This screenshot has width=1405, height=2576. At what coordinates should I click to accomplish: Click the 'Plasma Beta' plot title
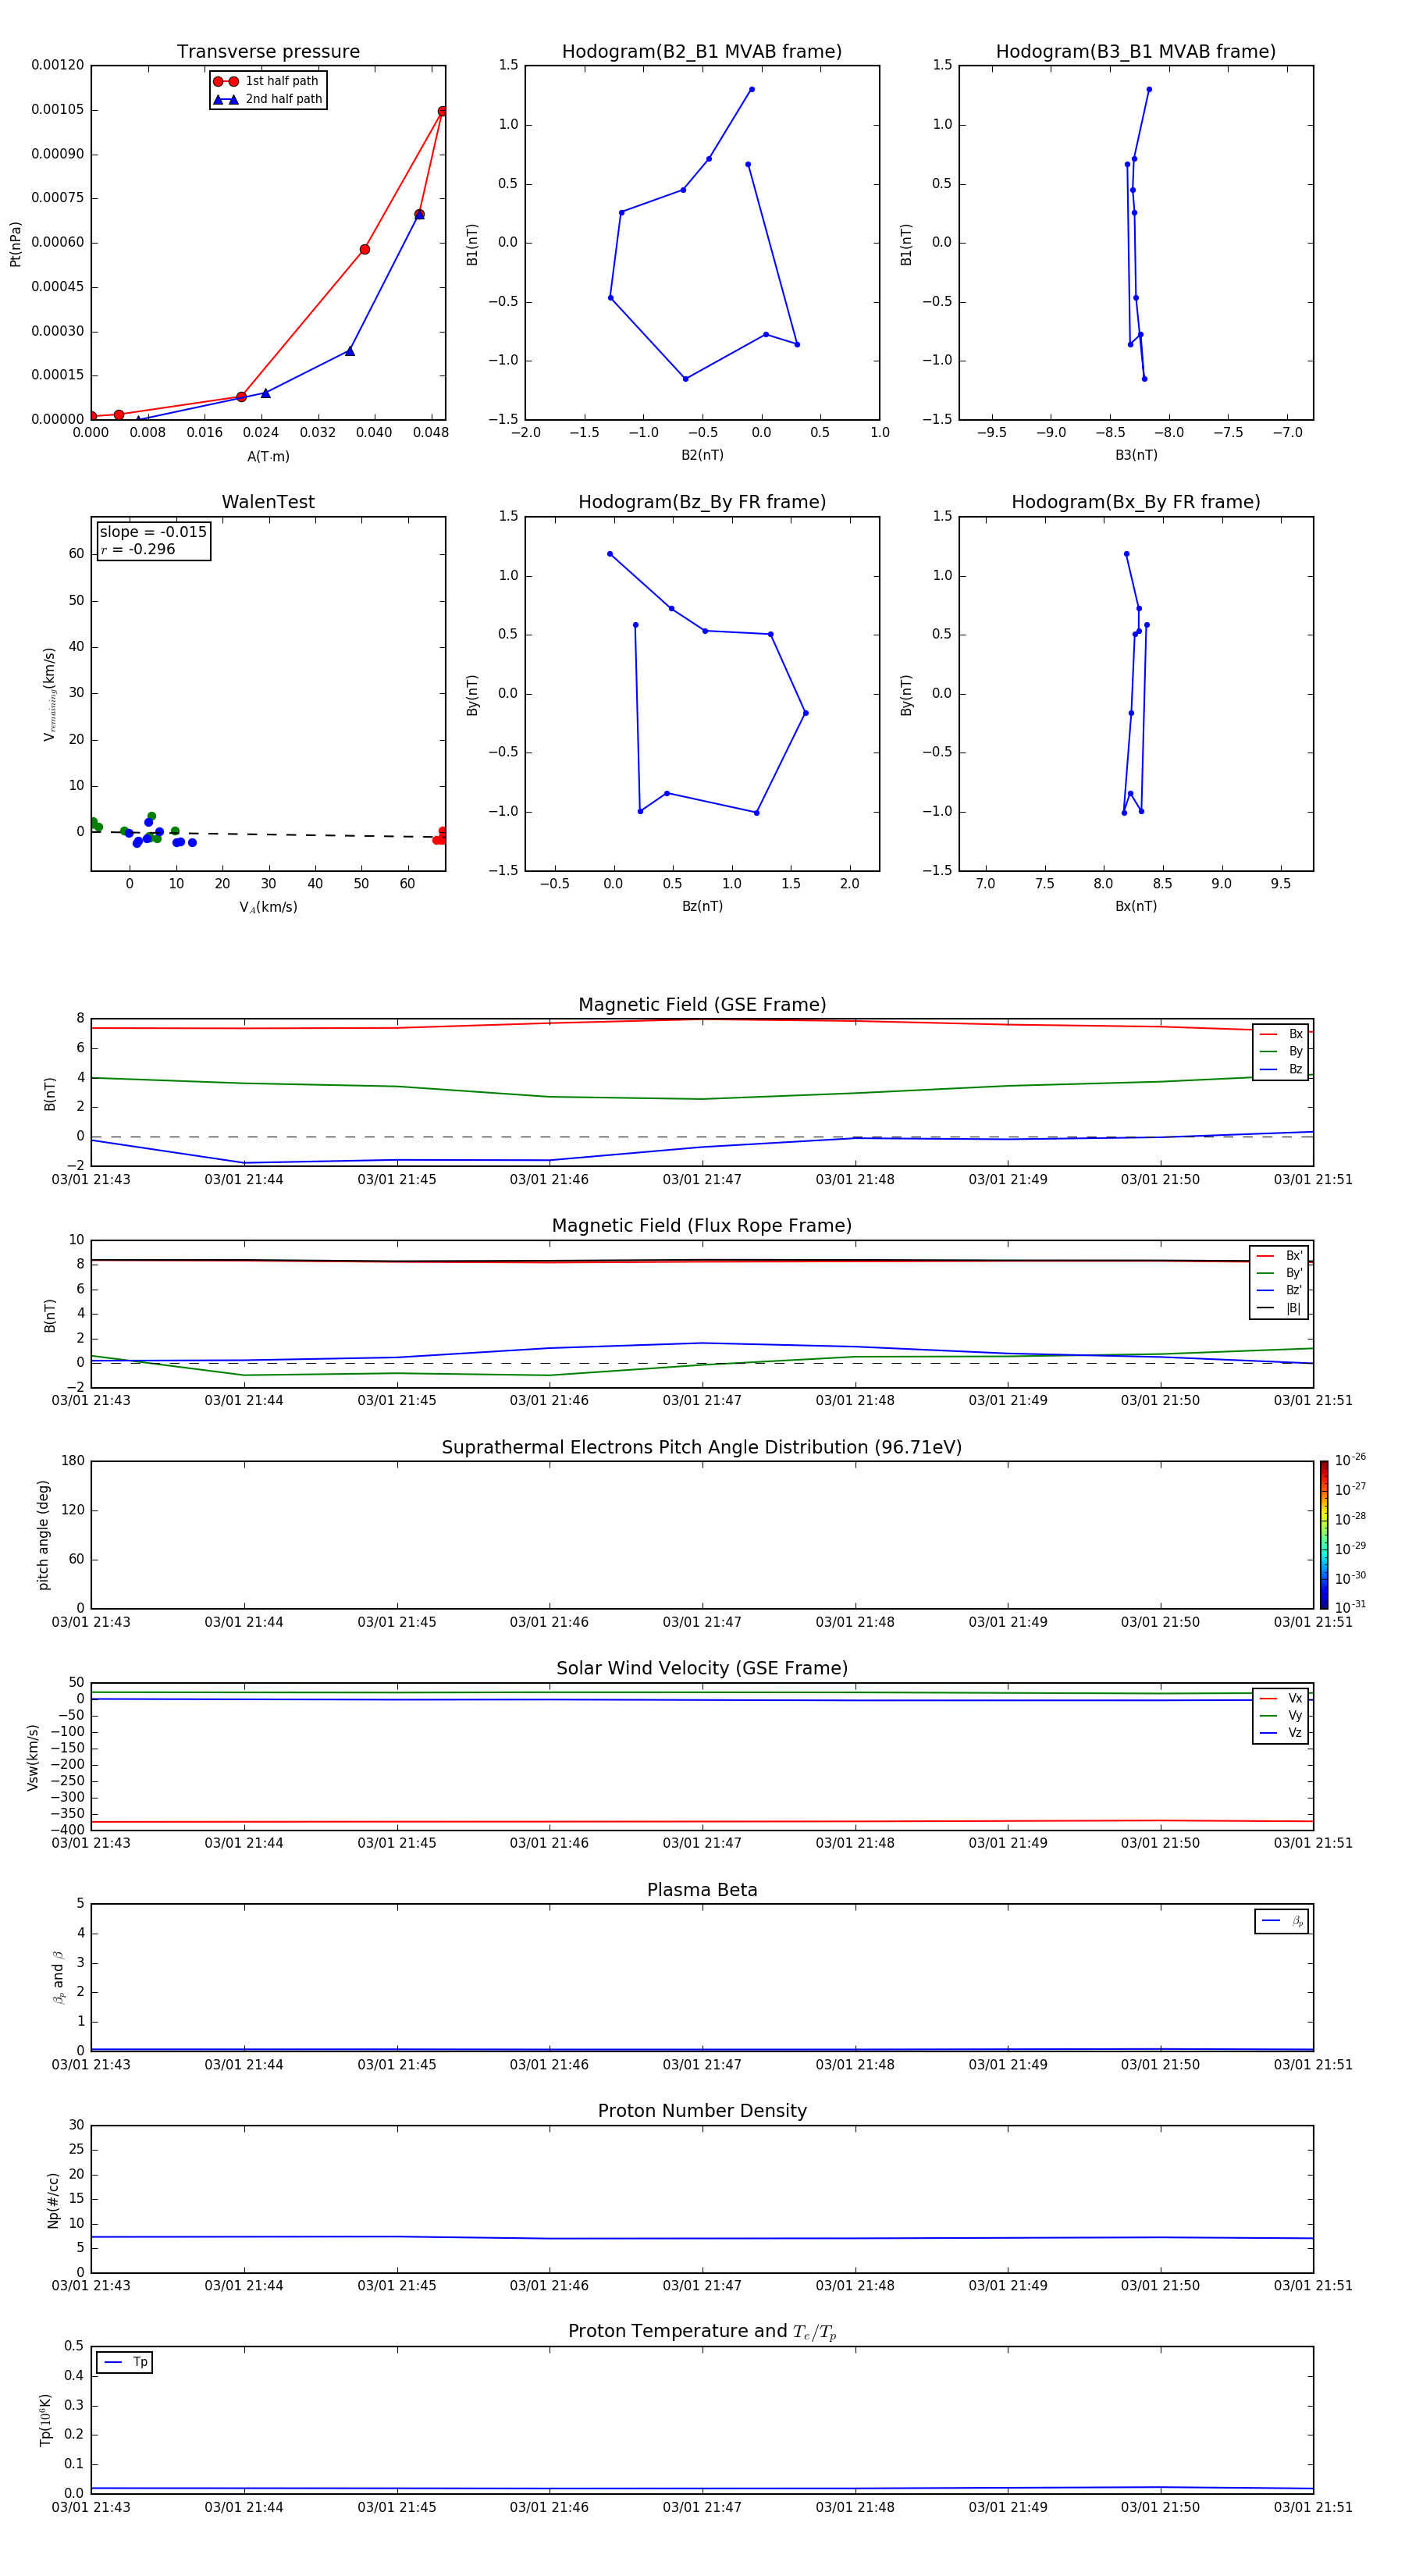pyautogui.click(x=702, y=1890)
